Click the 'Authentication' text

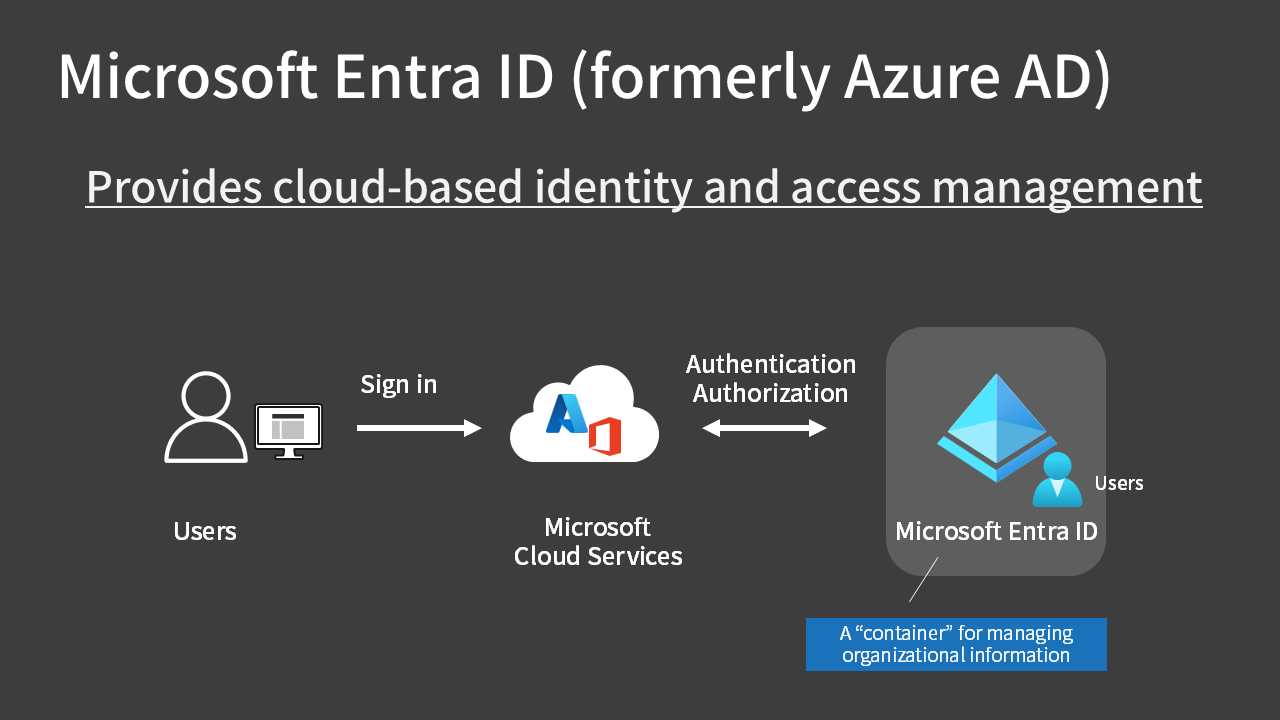[771, 364]
